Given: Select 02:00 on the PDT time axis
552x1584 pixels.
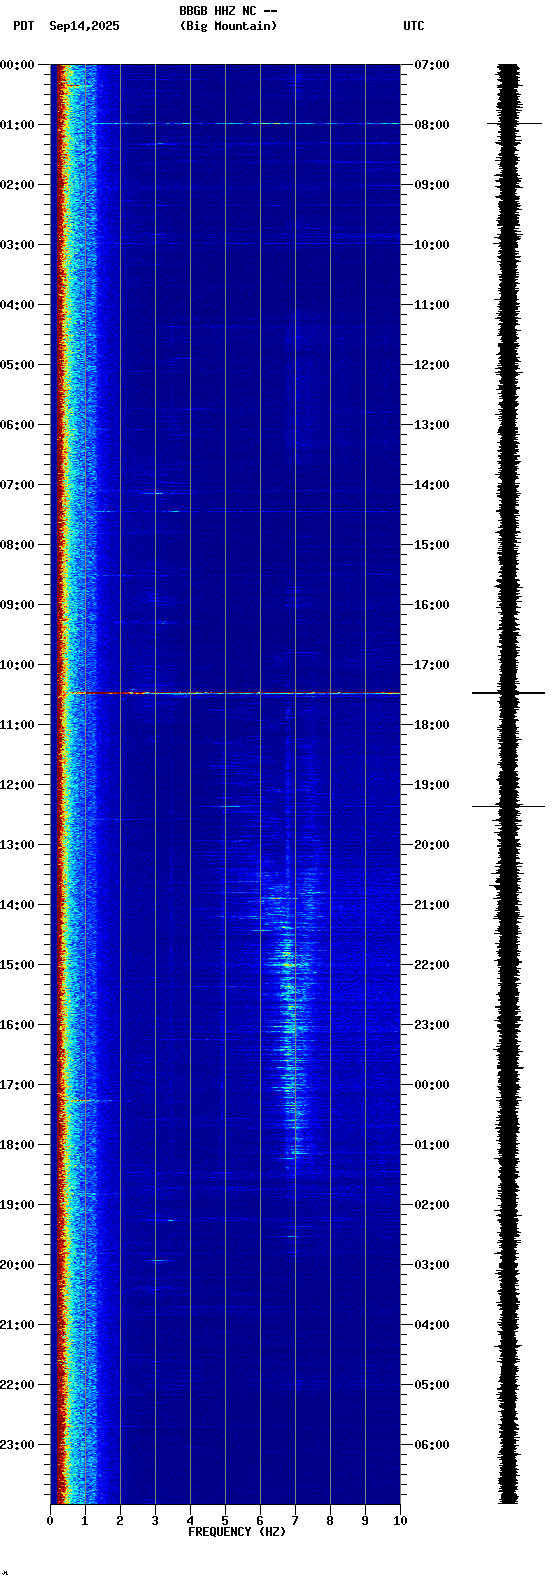Looking at the screenshot, I should [17, 185].
